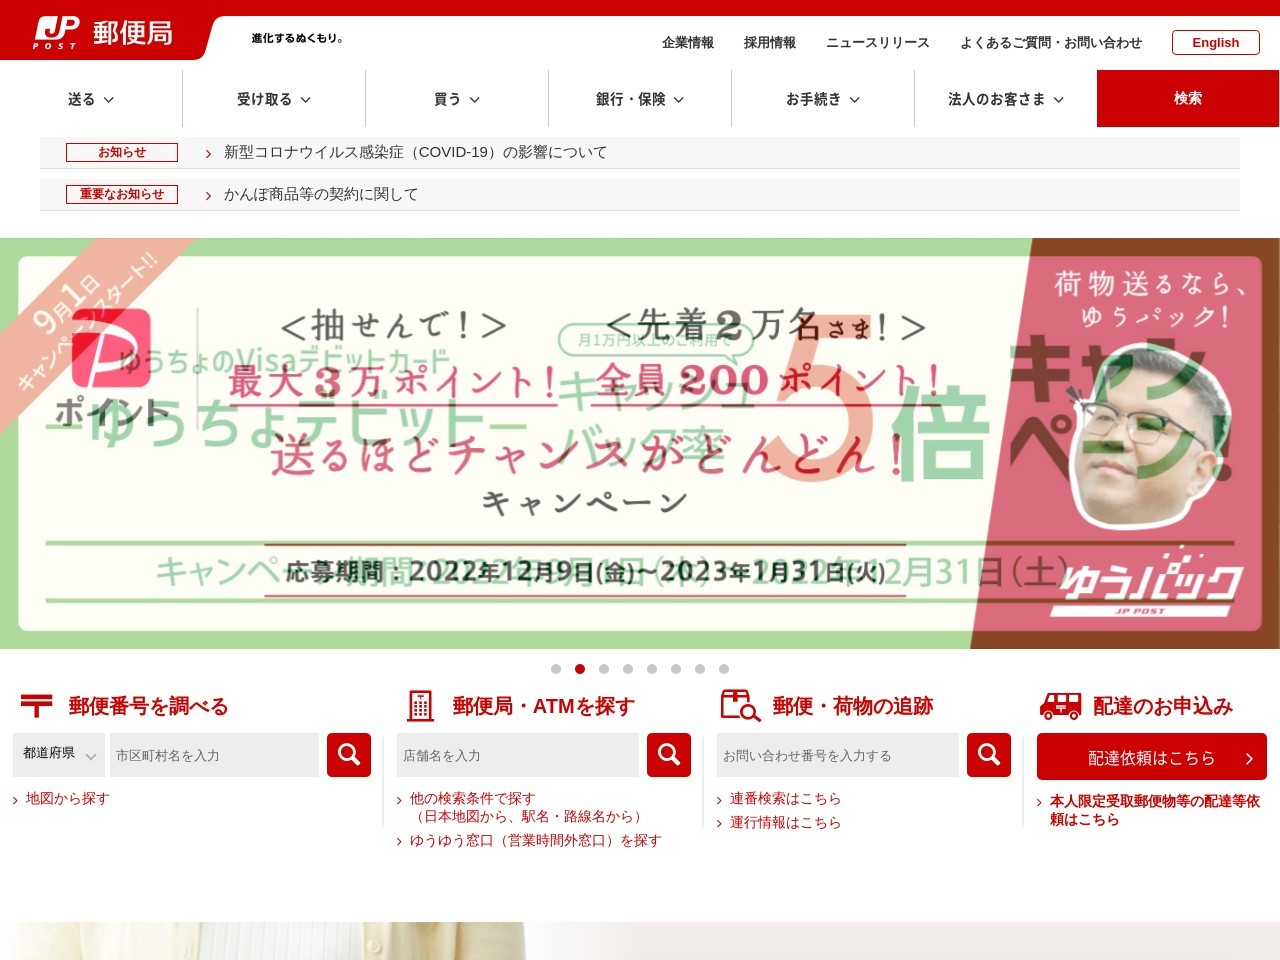Open the COVID-19 impact notice link

[x=415, y=152]
